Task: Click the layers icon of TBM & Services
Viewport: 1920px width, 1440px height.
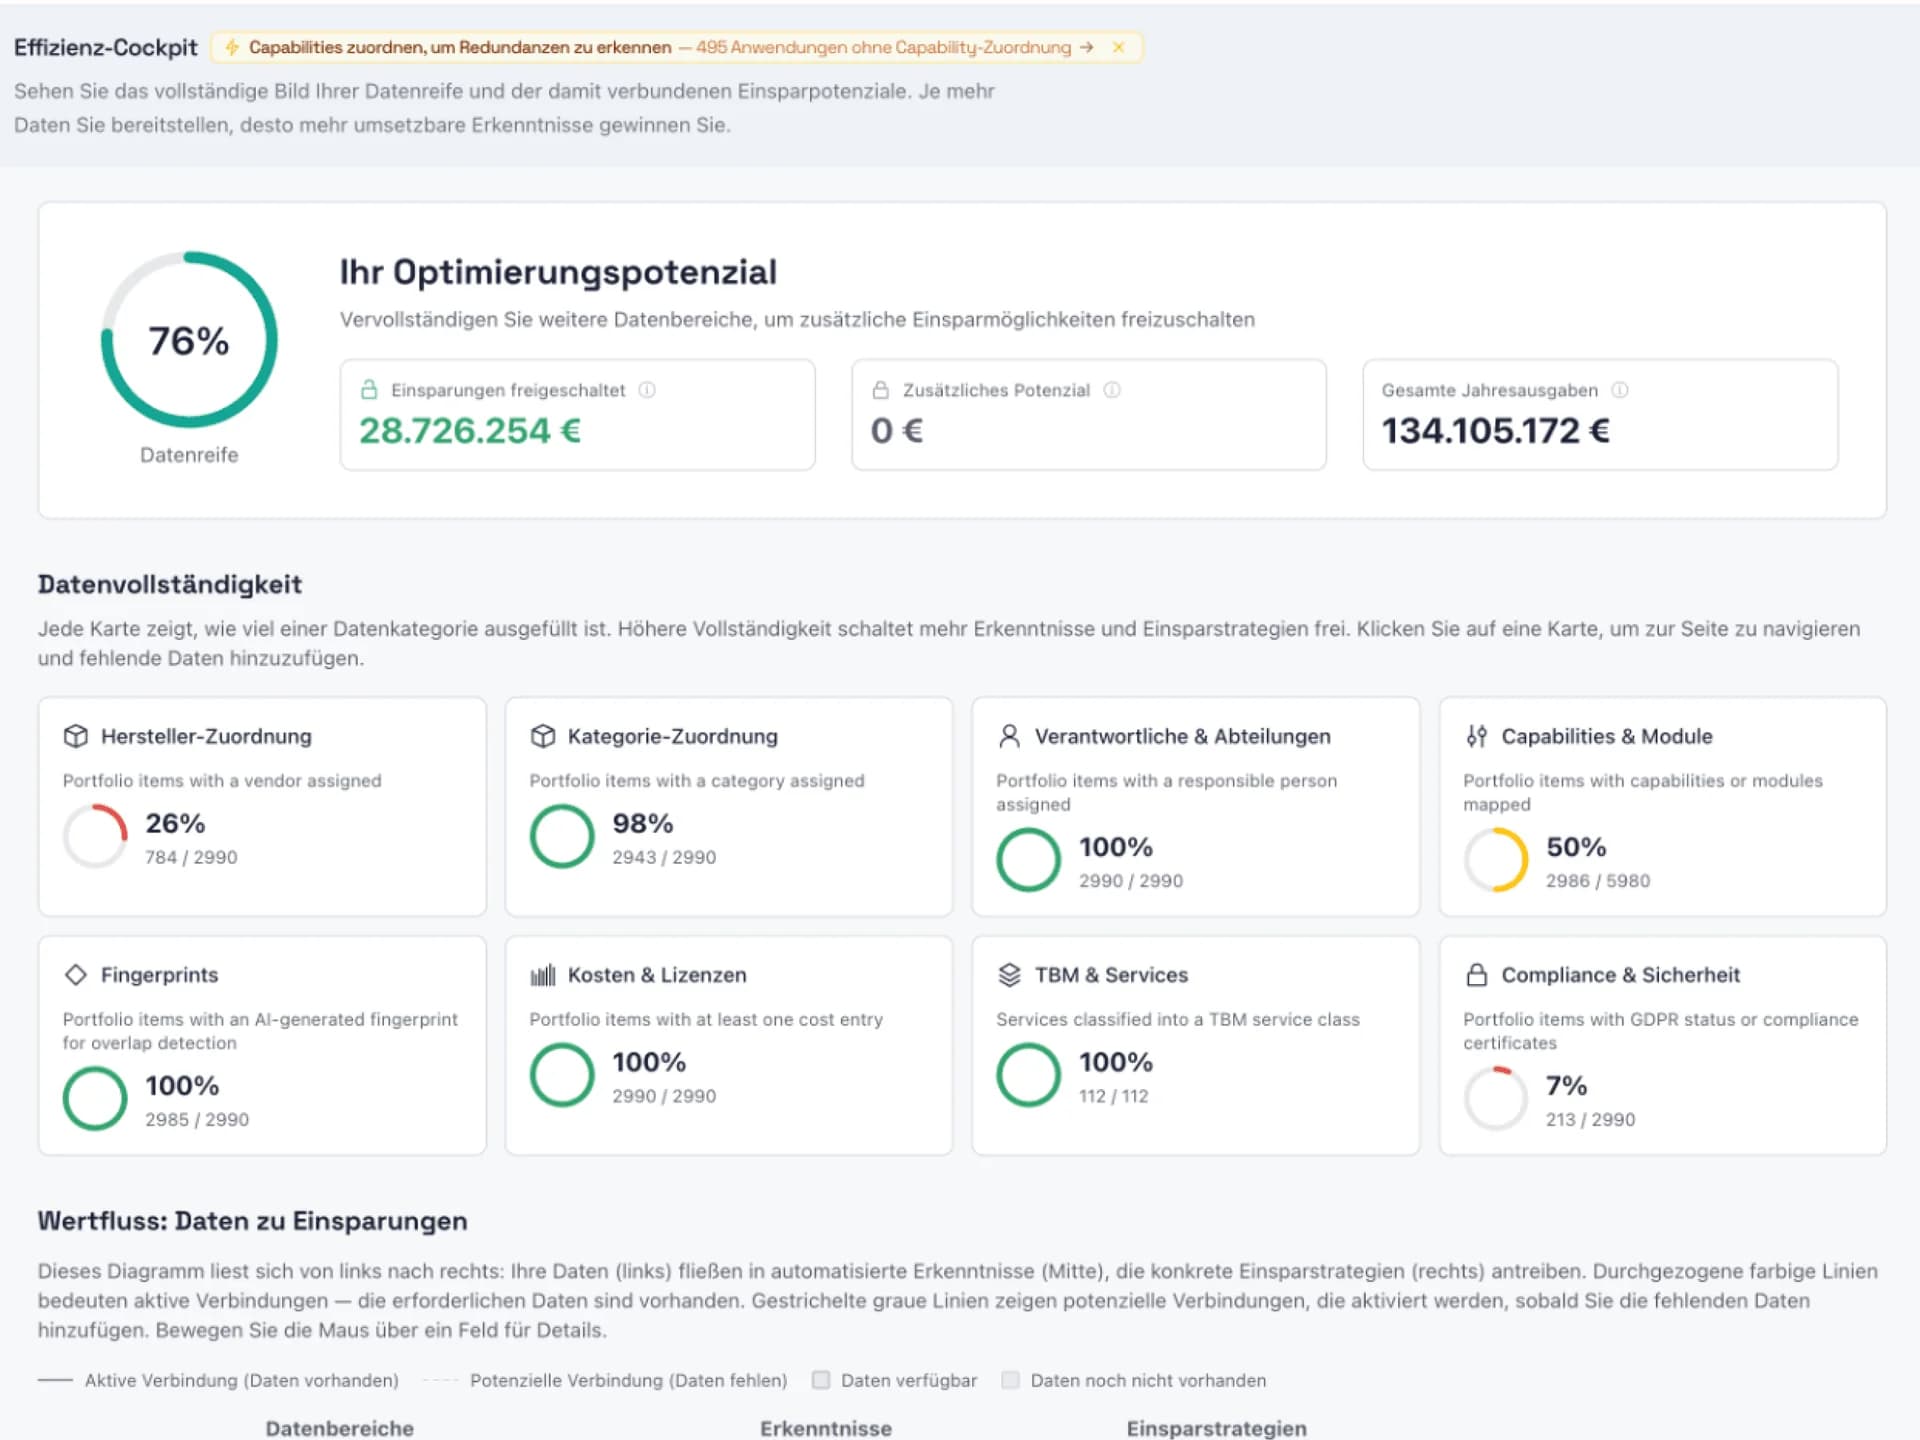Action: [x=1010, y=974]
